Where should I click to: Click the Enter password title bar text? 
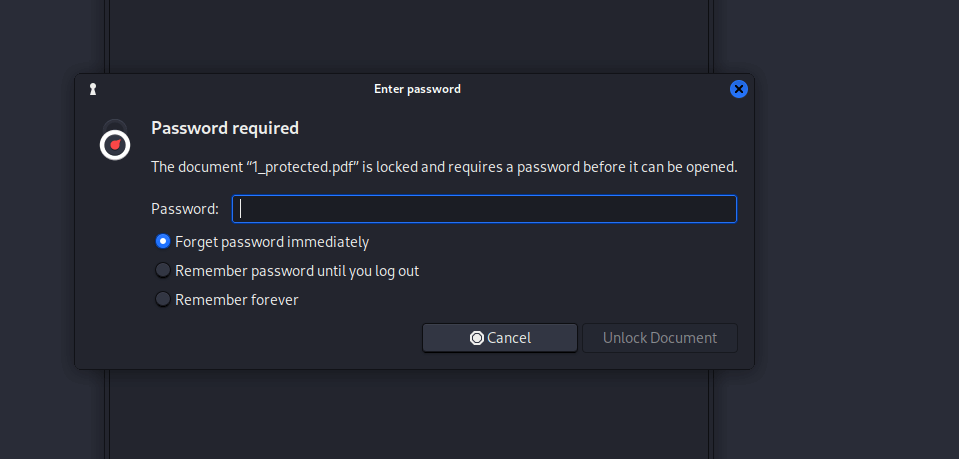pyautogui.click(x=417, y=89)
